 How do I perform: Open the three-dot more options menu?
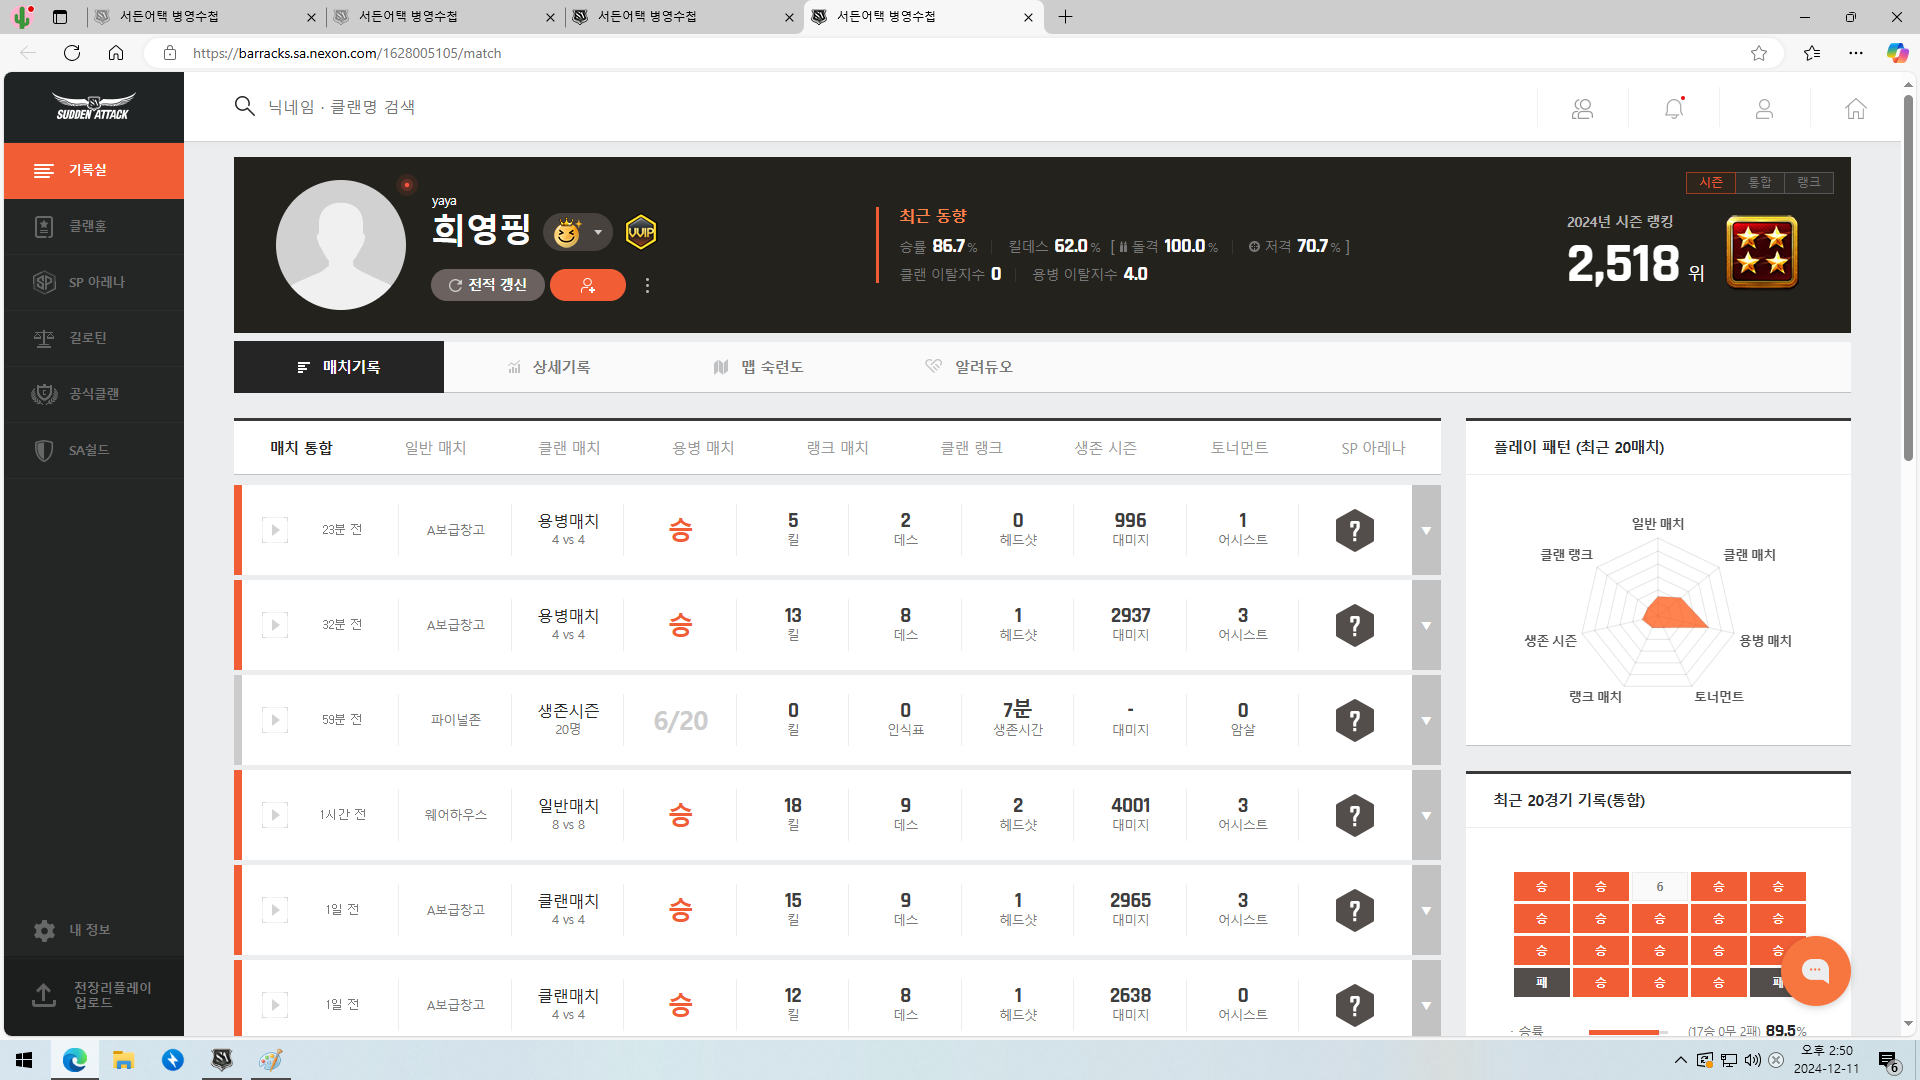click(x=647, y=285)
